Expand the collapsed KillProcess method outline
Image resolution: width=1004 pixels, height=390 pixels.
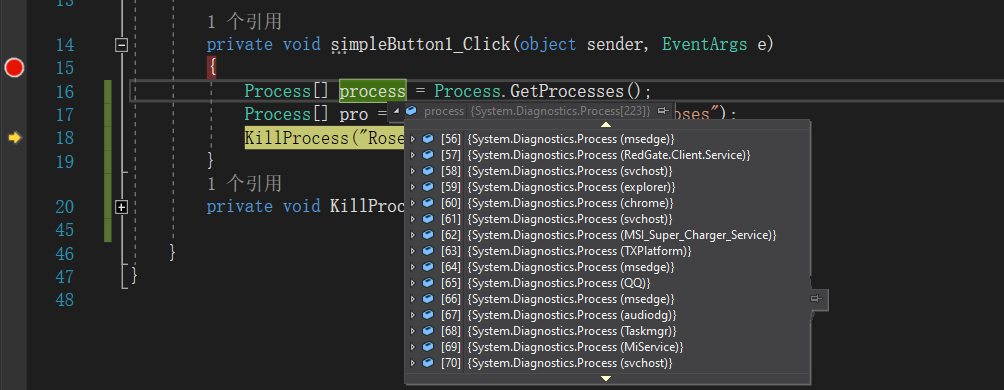click(121, 207)
